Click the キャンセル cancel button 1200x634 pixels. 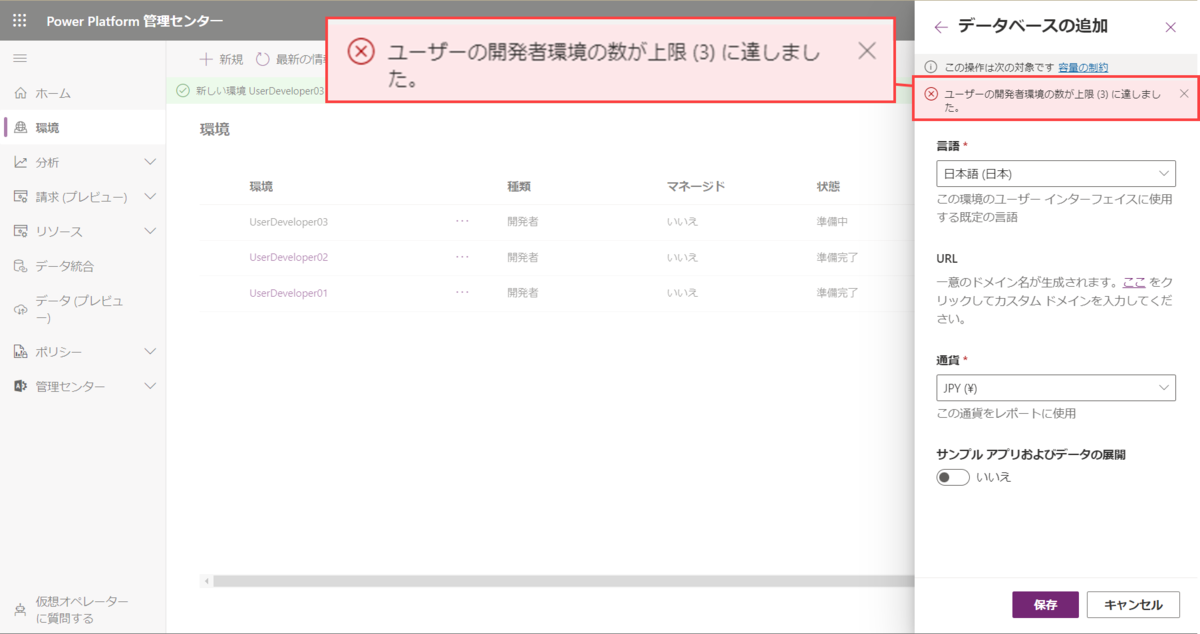[x=1133, y=605]
